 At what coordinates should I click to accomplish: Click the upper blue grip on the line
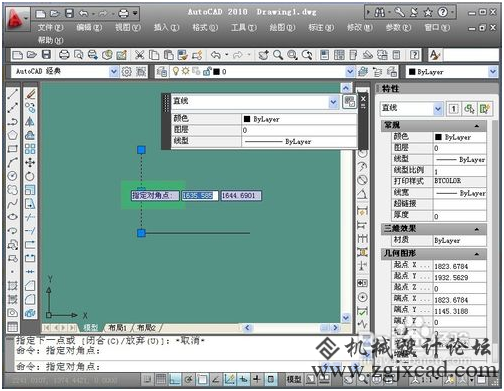point(141,150)
